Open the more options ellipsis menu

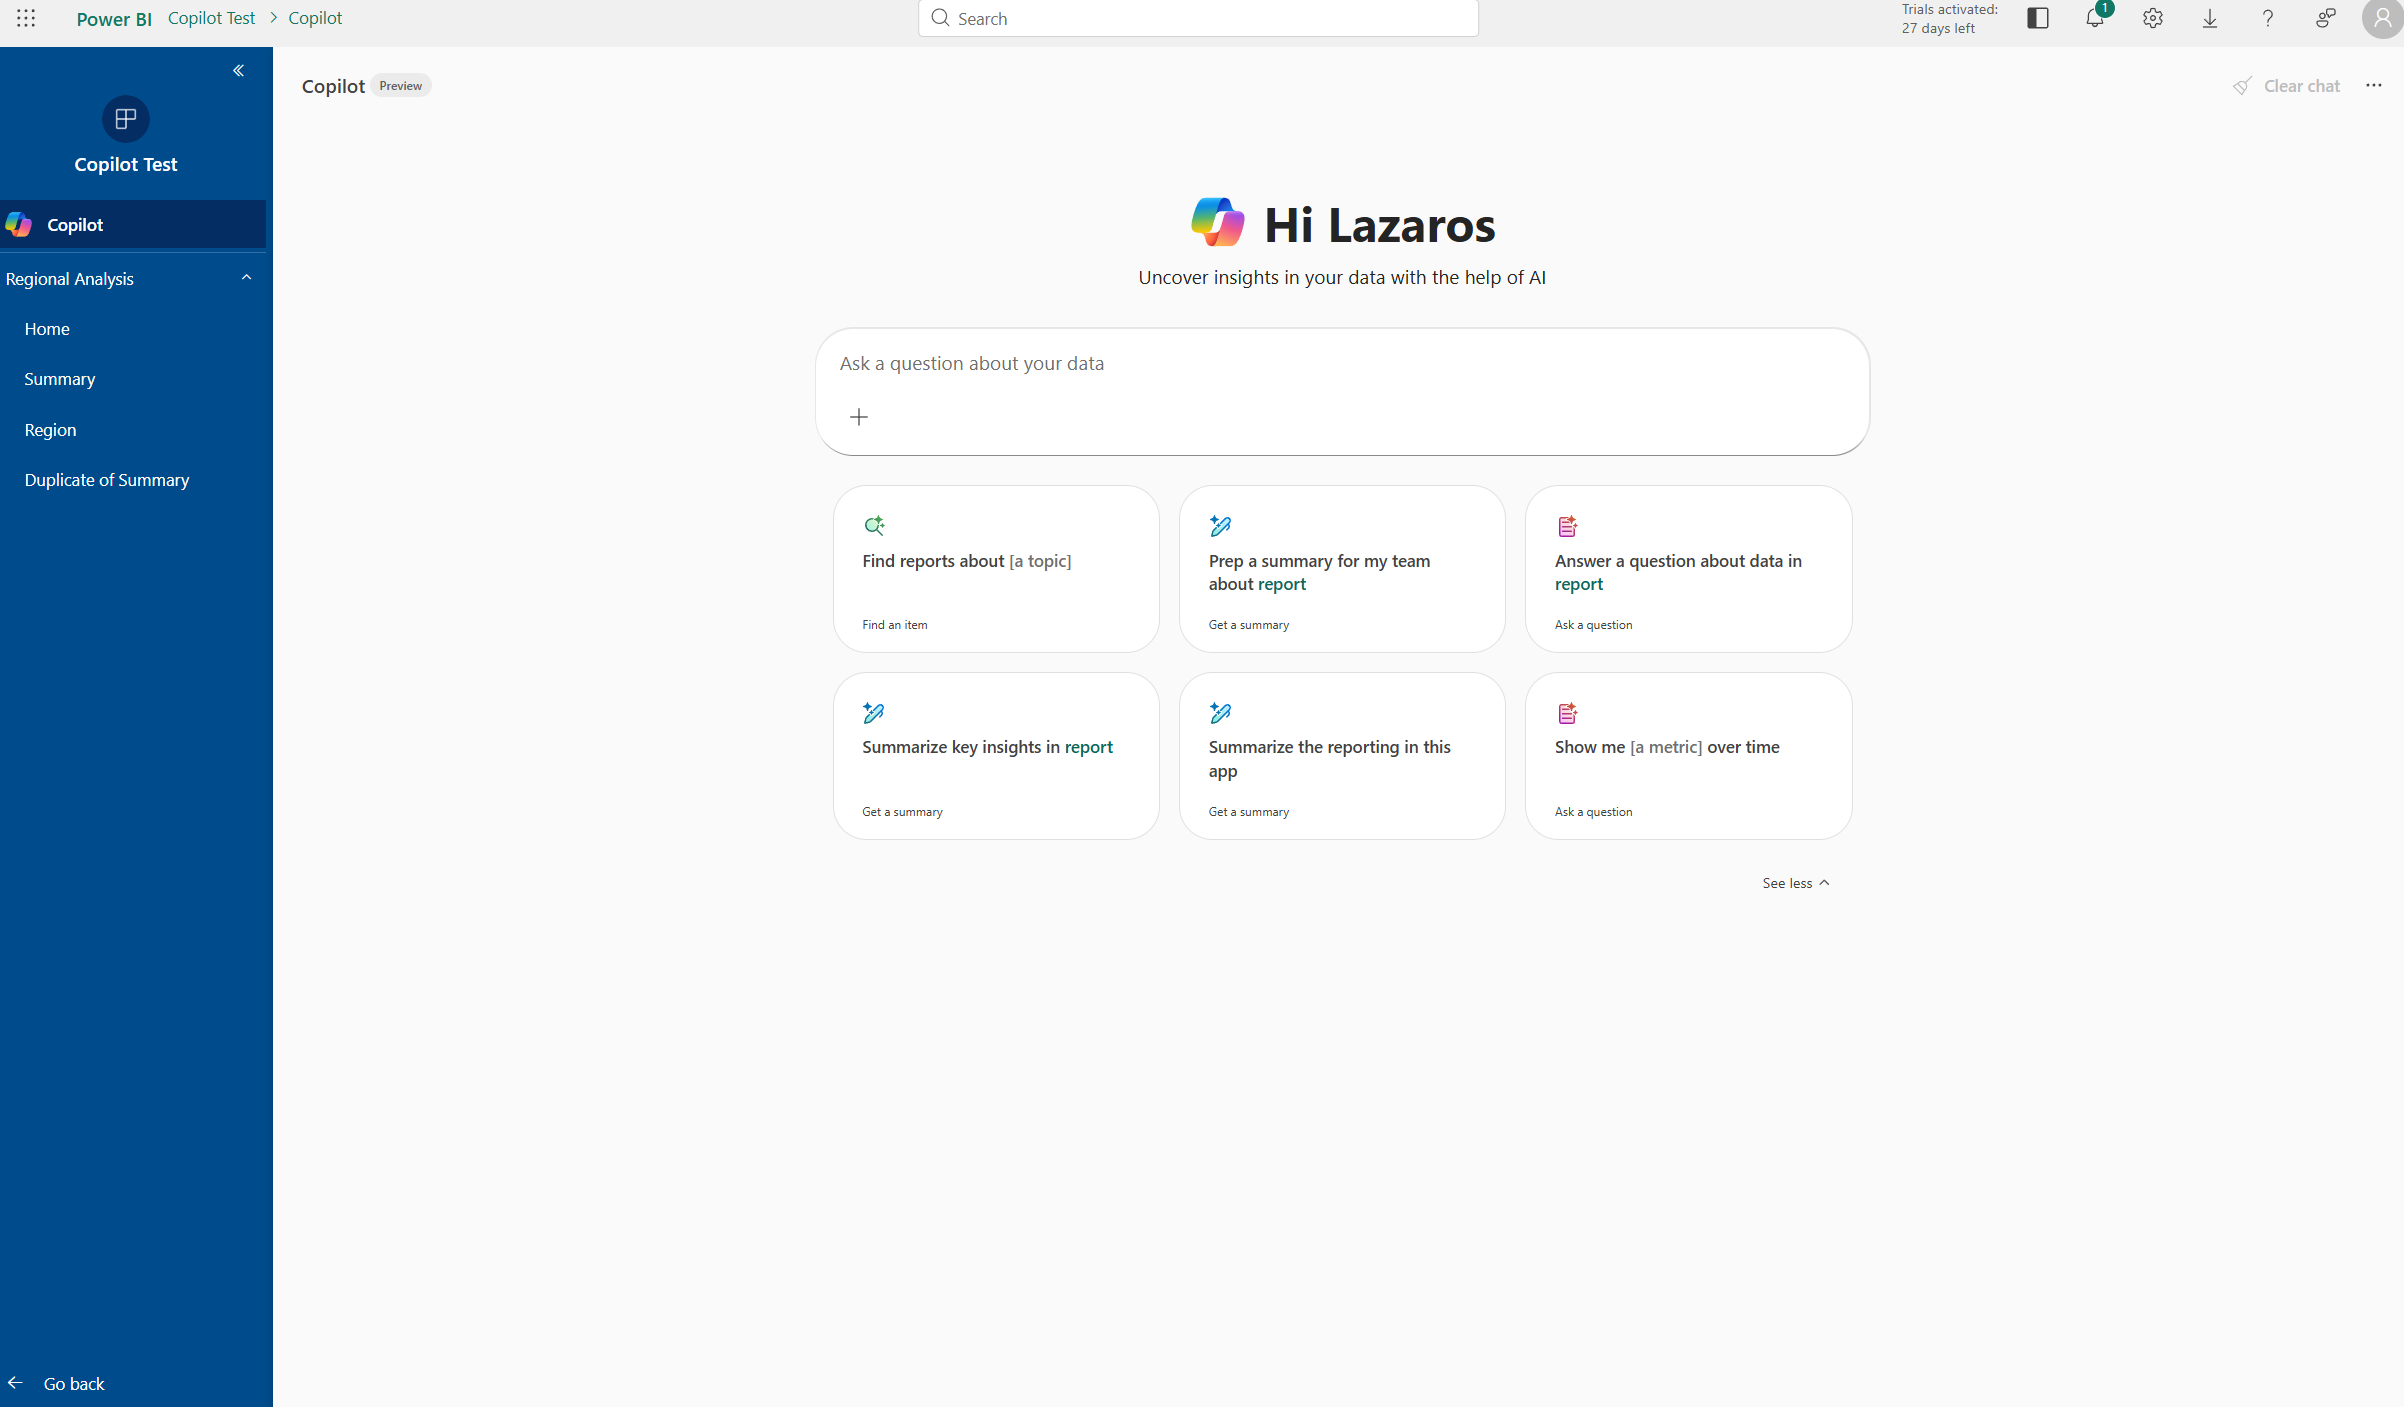2373,86
